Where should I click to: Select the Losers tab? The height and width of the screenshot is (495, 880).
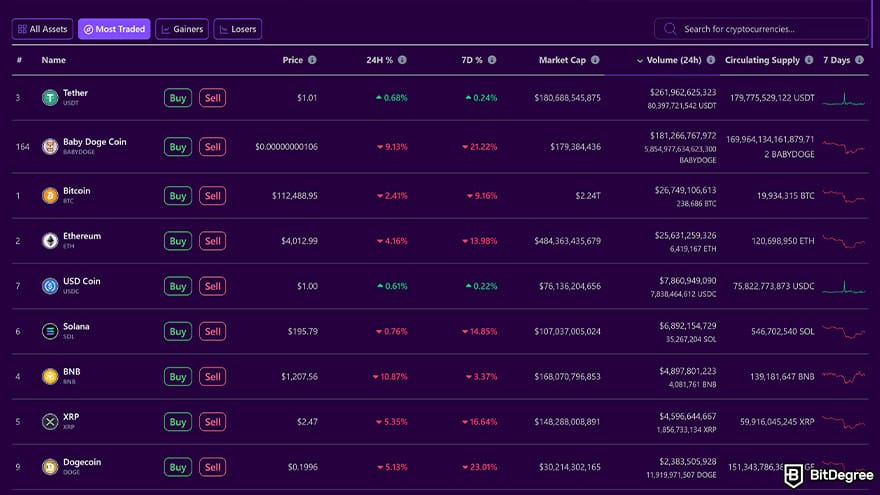237,29
